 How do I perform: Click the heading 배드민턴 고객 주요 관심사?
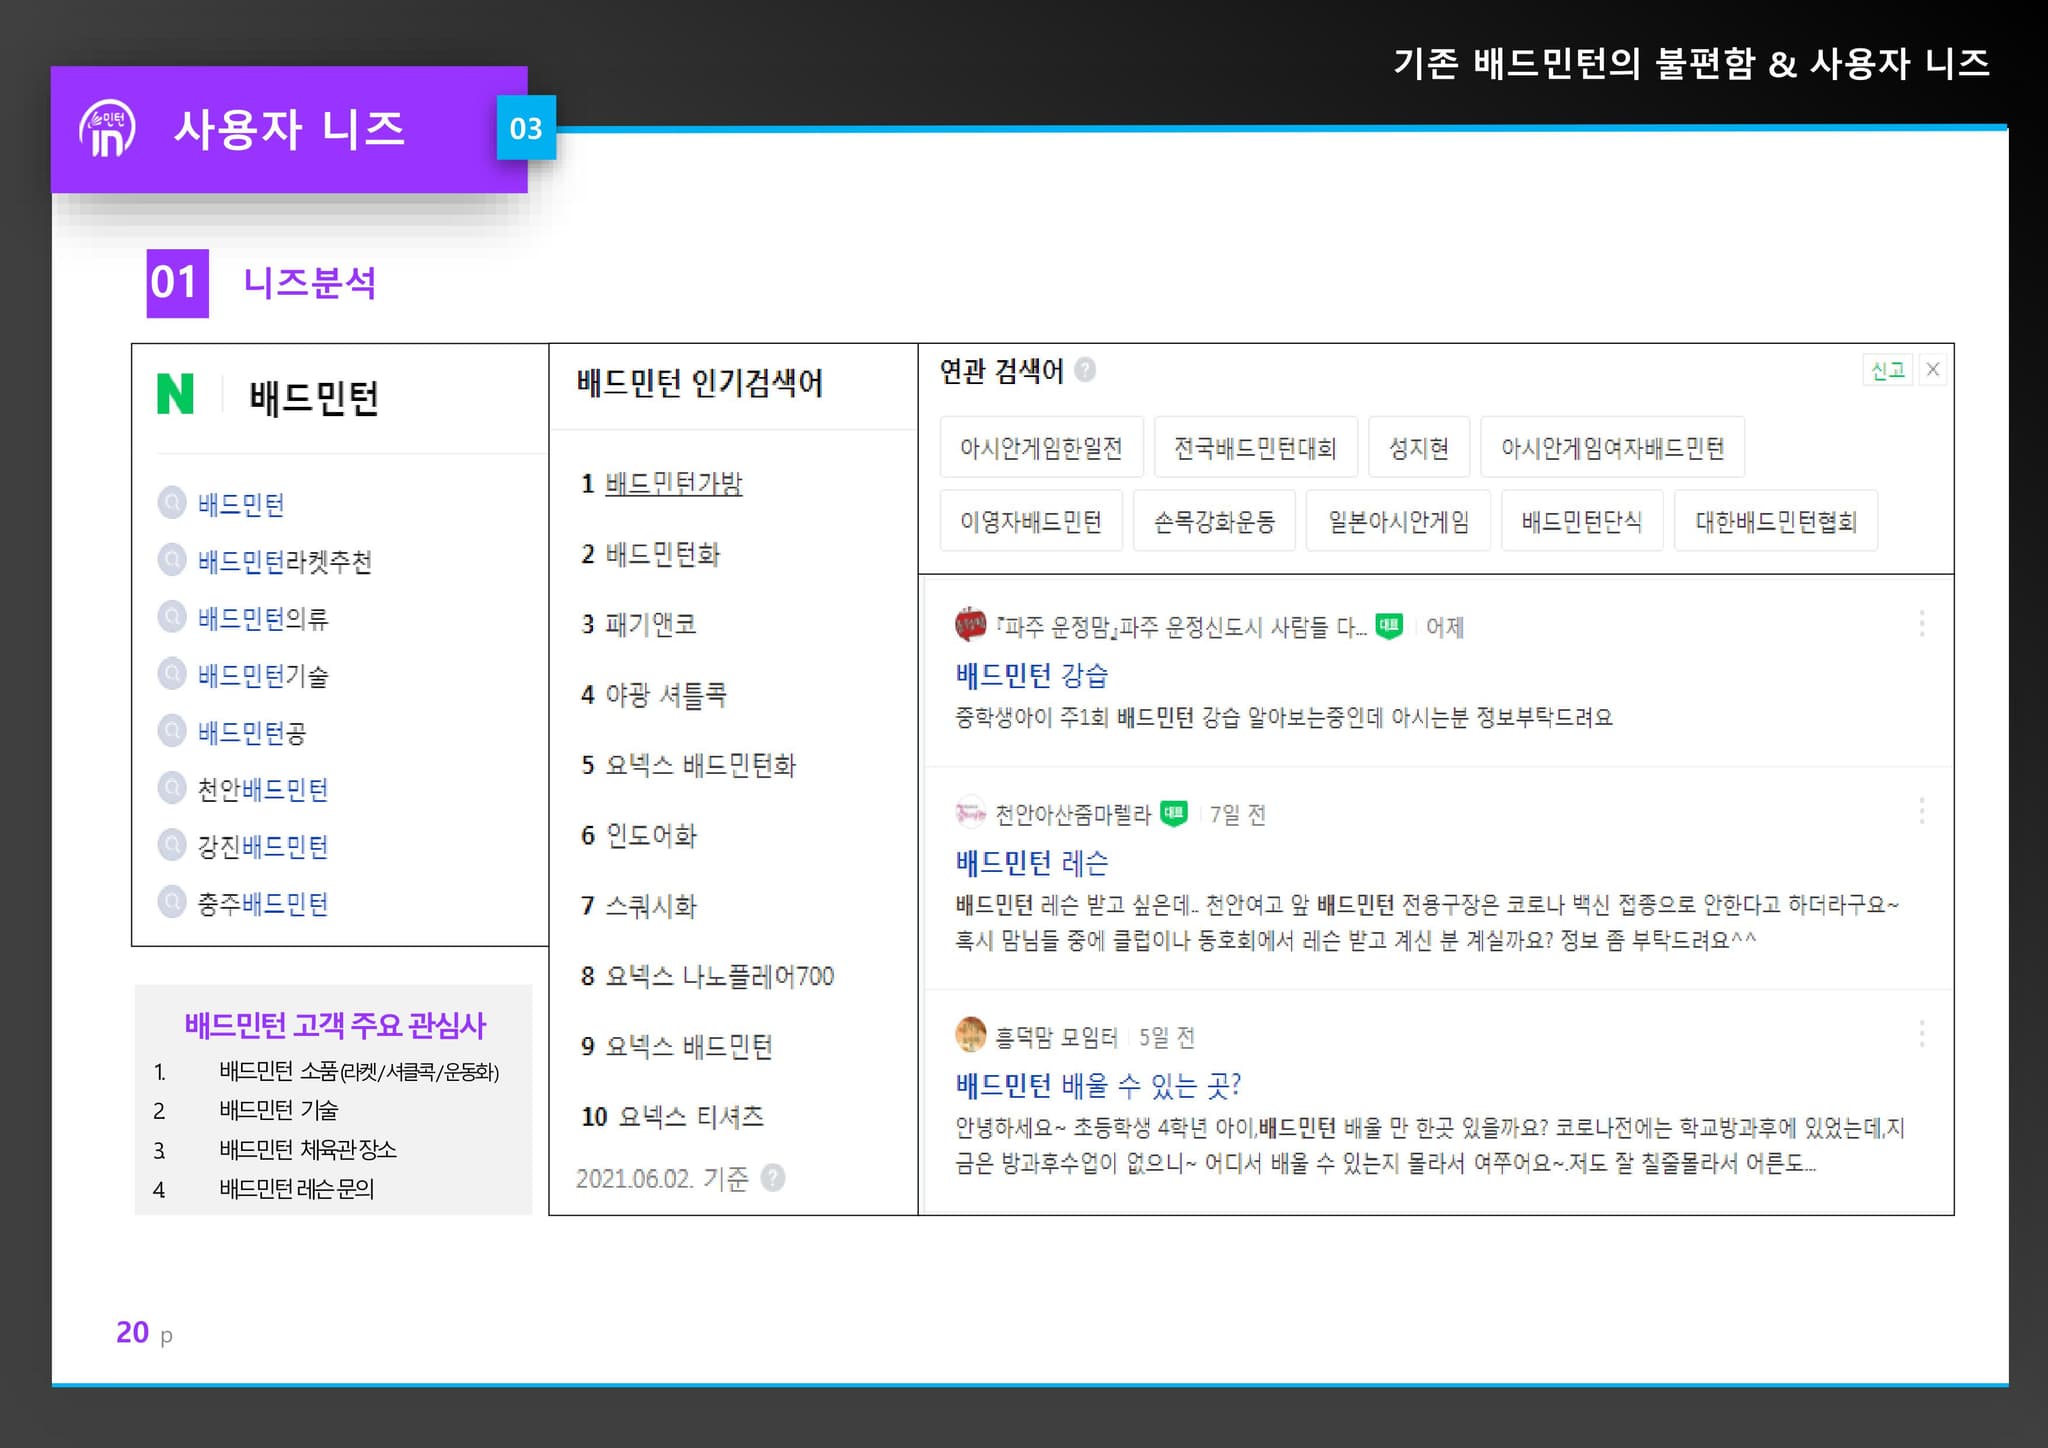pyautogui.click(x=335, y=1024)
